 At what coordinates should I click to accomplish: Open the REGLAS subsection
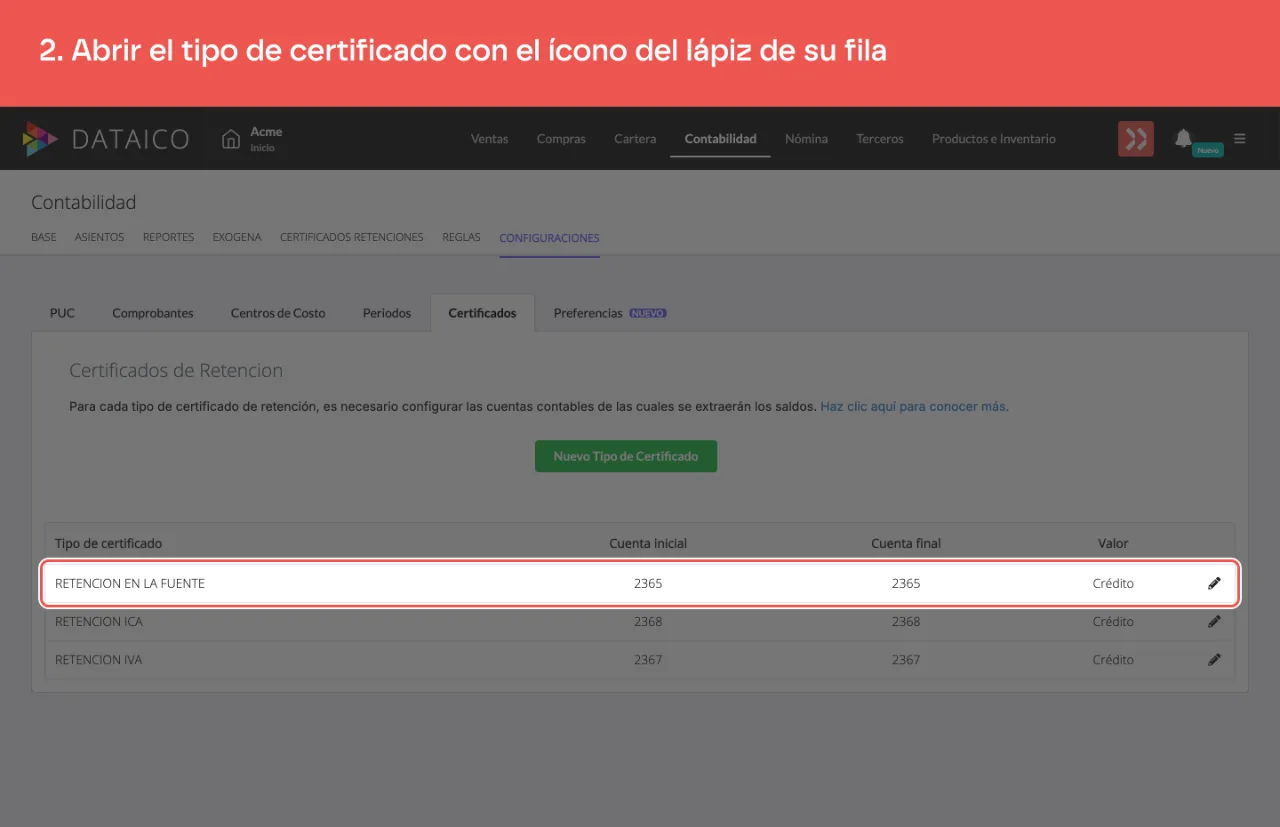point(462,238)
